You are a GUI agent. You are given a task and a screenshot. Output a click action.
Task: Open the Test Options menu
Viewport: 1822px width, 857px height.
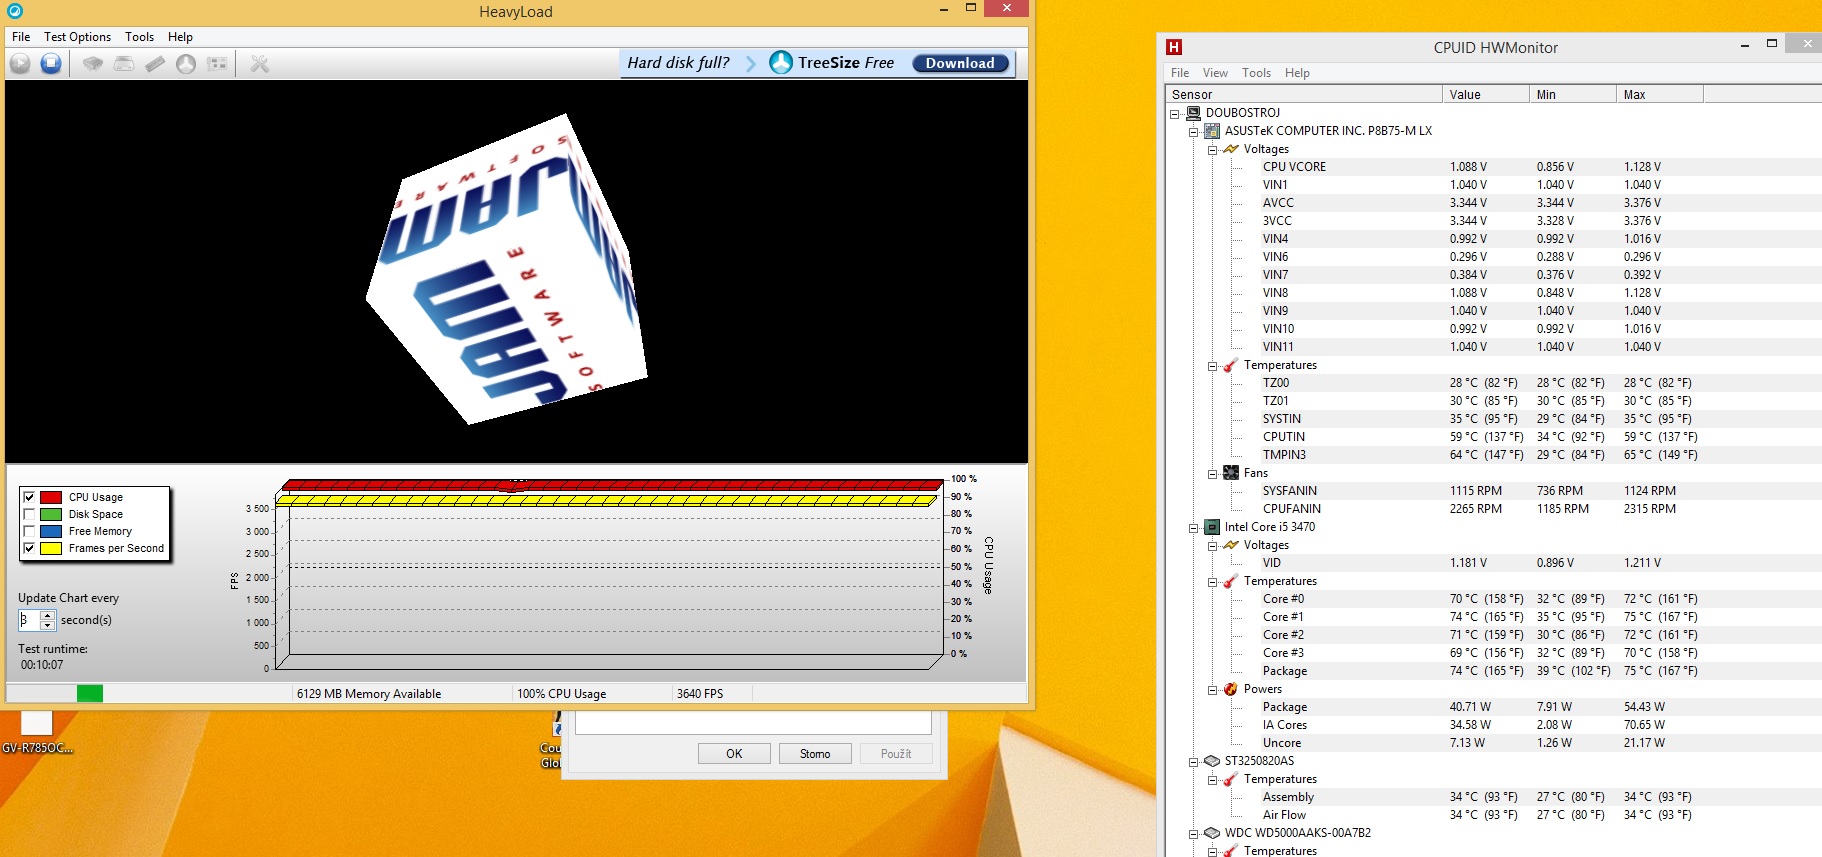77,37
